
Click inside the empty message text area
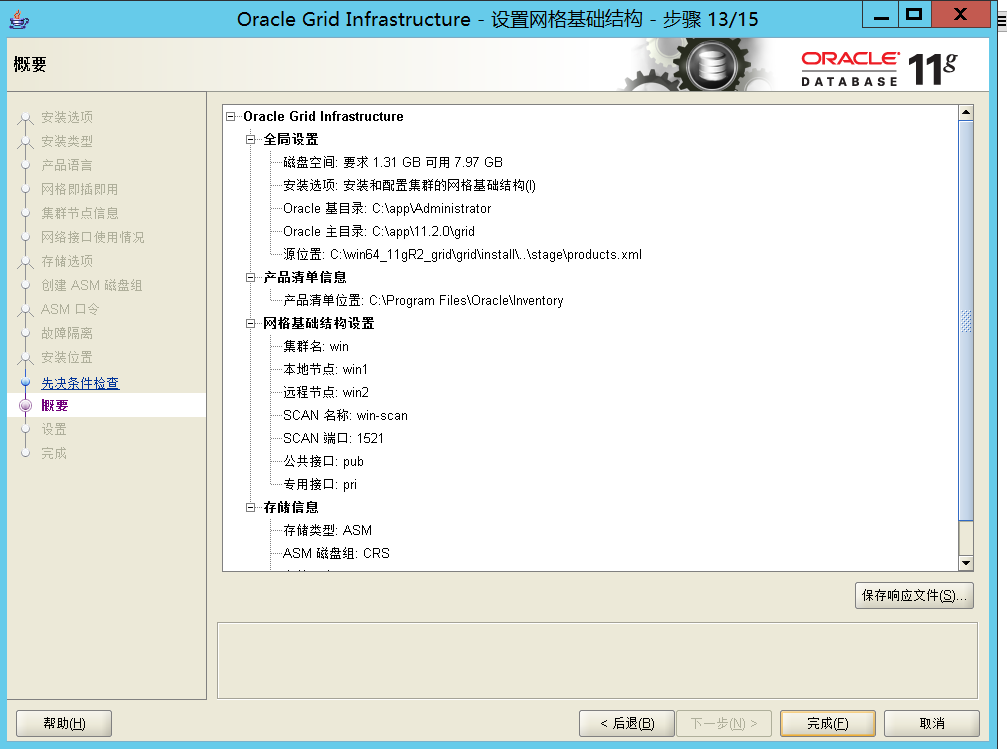(x=597, y=660)
